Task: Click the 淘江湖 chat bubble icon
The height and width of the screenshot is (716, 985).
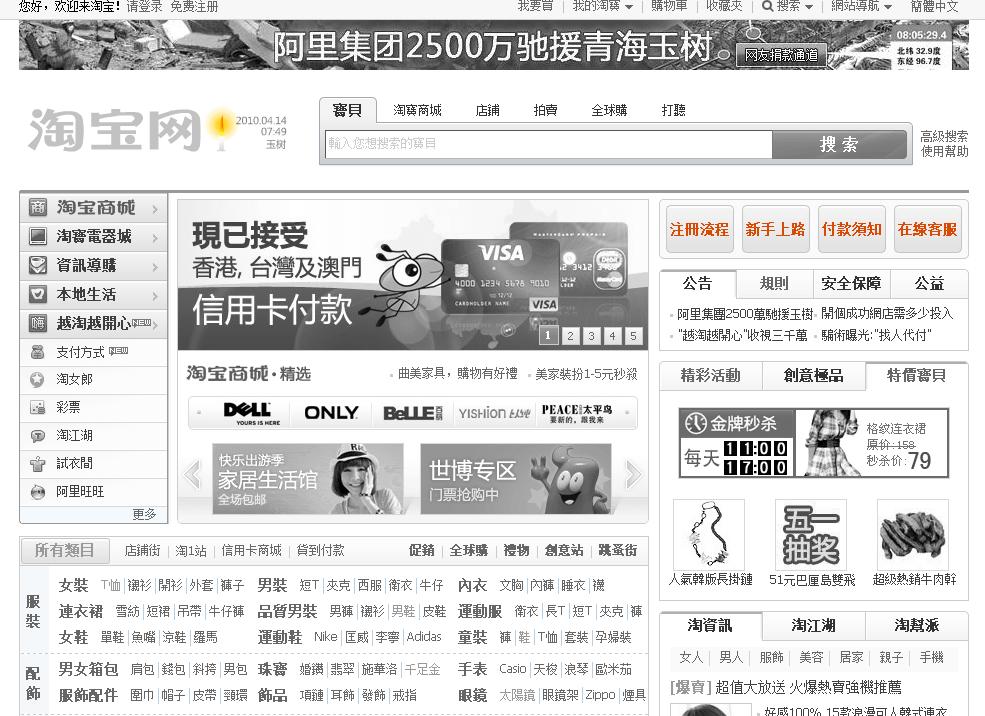Action: (x=38, y=435)
